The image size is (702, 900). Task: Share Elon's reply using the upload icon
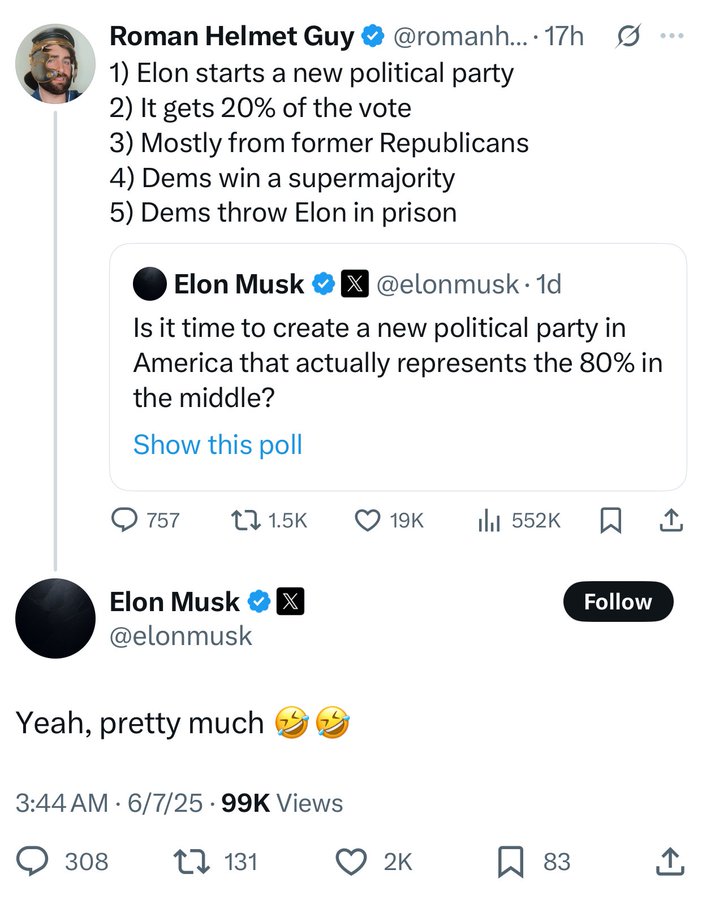coord(670,862)
